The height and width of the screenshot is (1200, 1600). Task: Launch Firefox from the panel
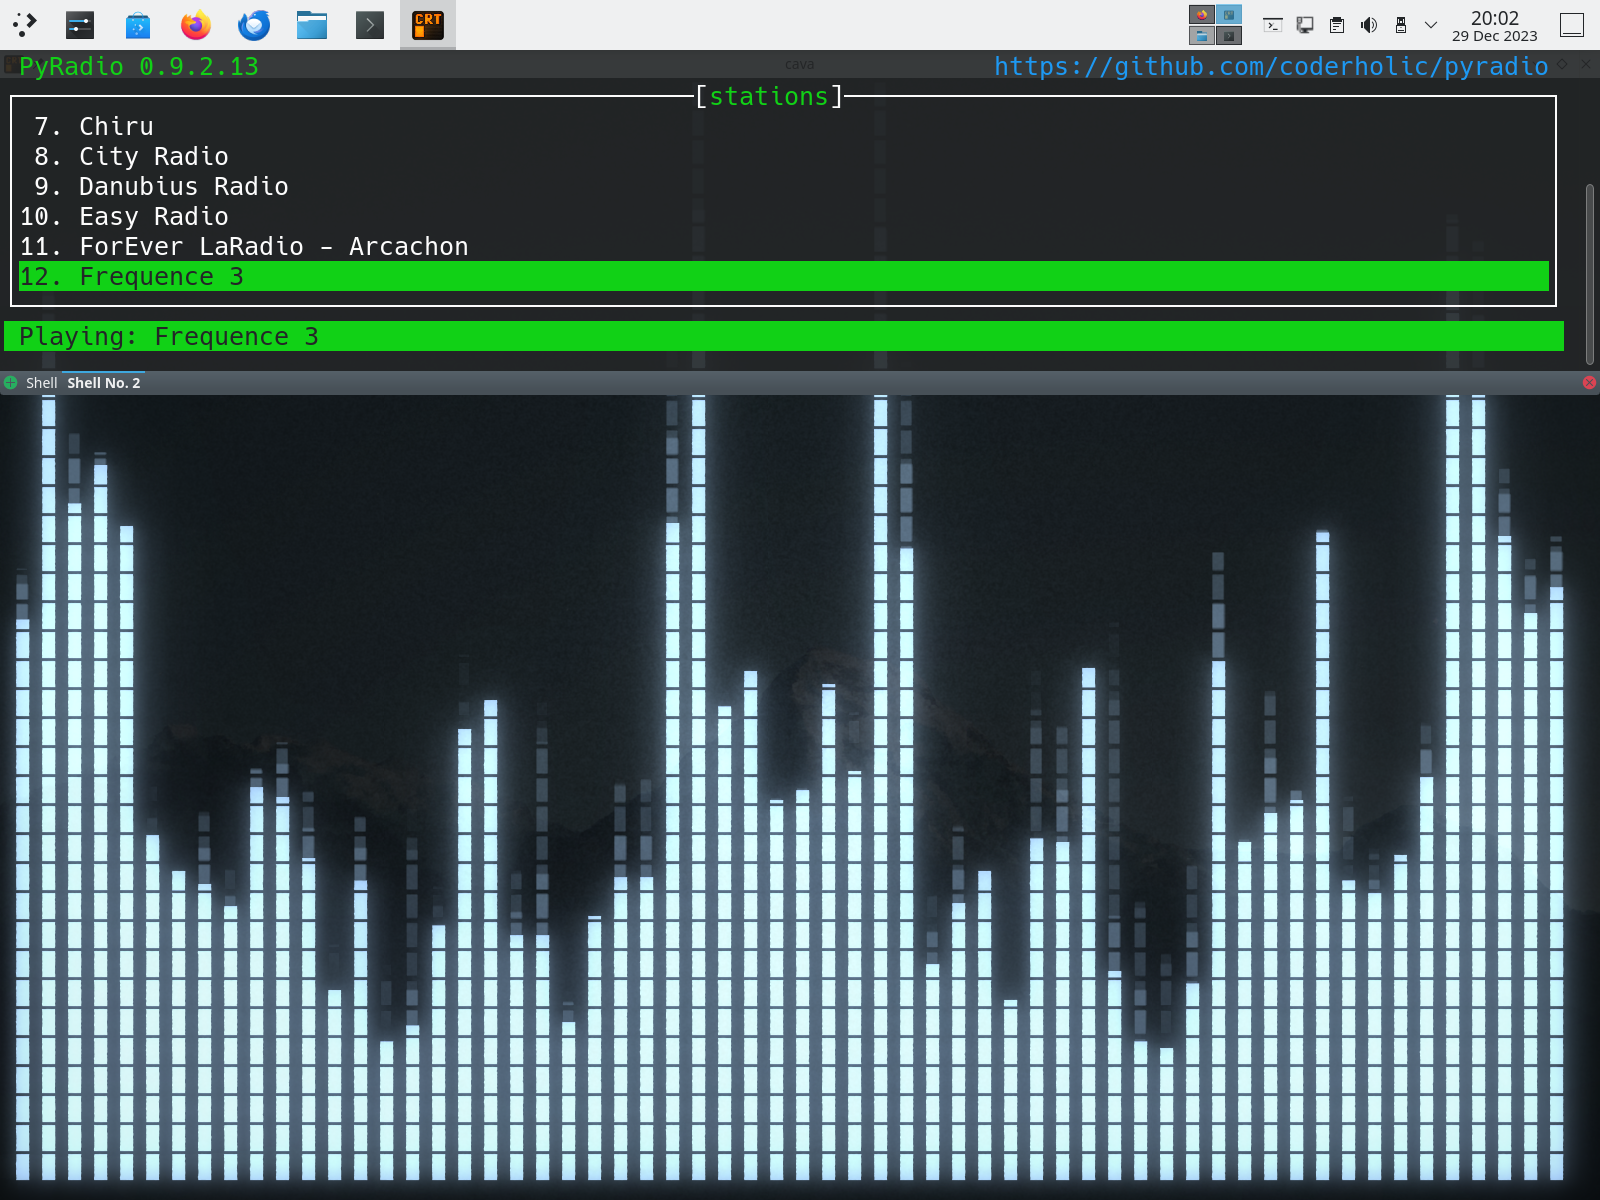[196, 24]
